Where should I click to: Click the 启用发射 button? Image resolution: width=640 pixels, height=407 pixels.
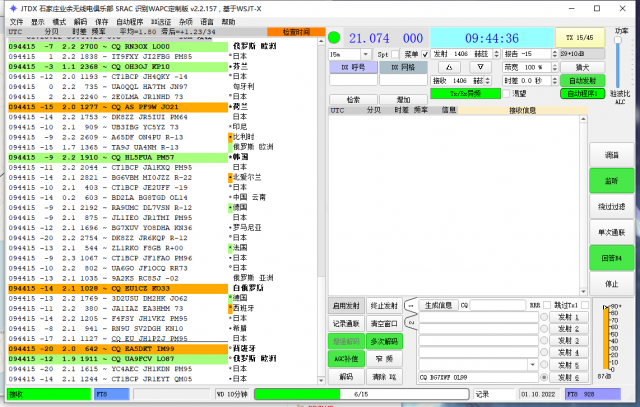(x=346, y=306)
